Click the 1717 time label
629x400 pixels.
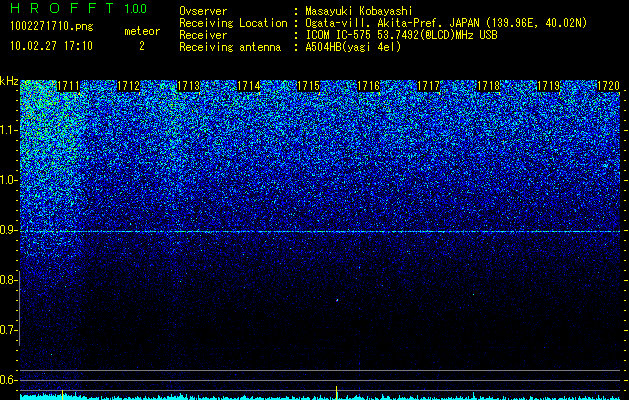[x=429, y=86]
